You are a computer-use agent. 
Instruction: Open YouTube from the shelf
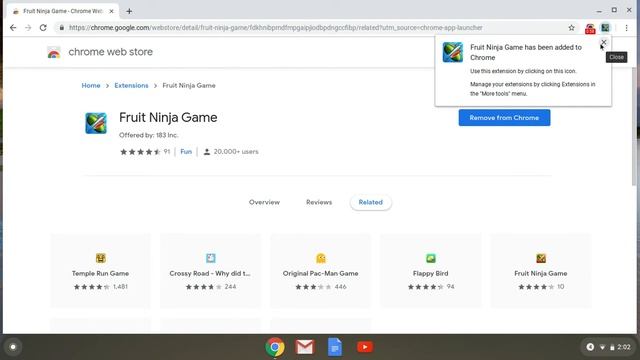[x=364, y=347]
